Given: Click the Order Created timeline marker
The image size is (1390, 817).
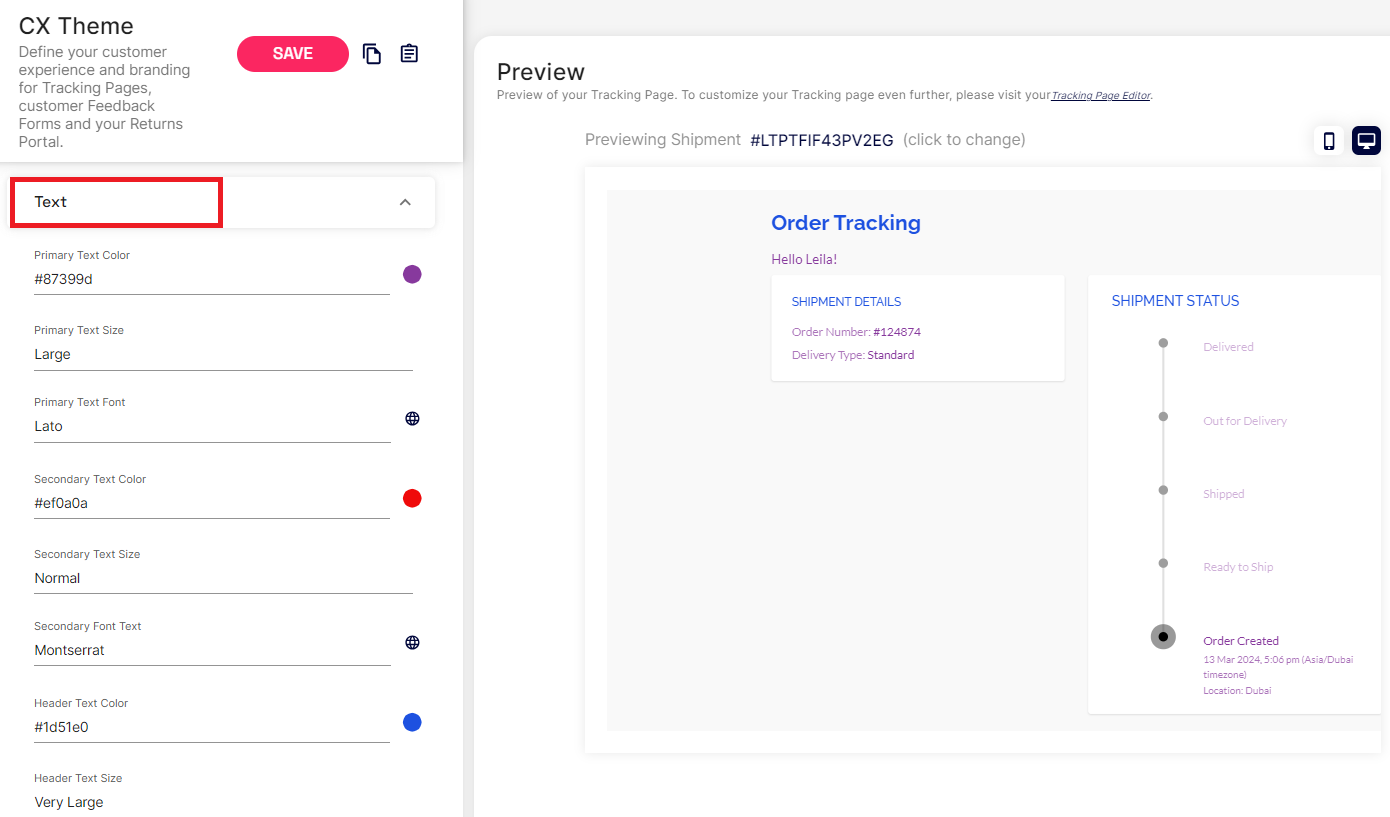Looking at the screenshot, I should 1163,637.
